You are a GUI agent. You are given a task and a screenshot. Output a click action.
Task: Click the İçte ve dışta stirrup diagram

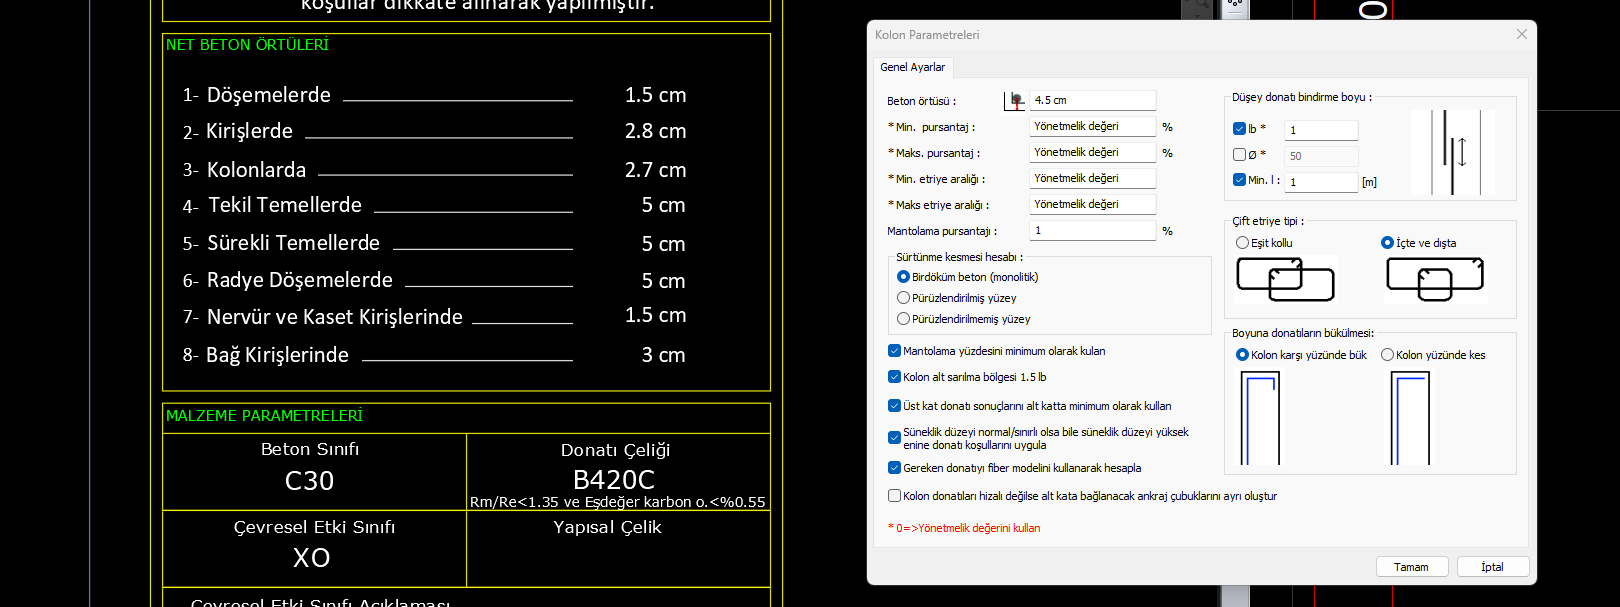point(1435,279)
